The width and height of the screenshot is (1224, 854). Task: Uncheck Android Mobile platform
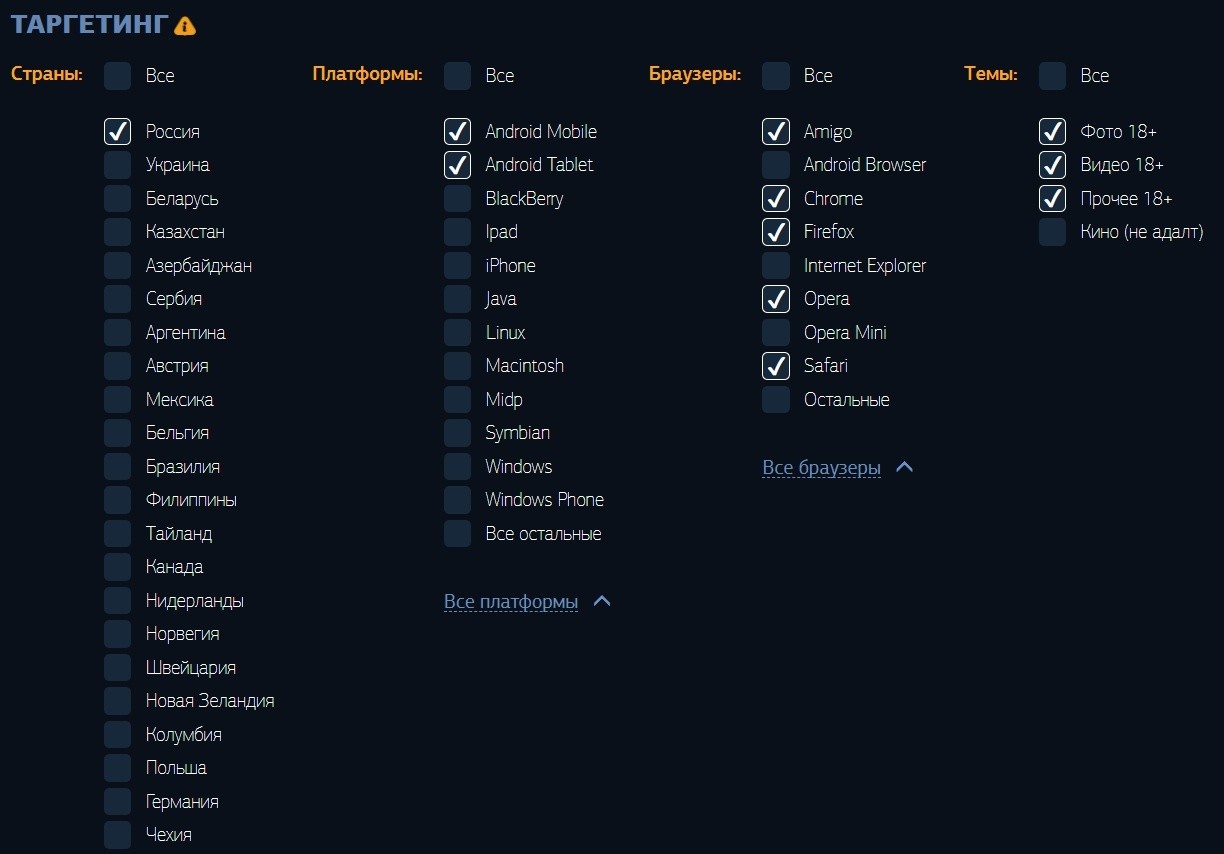pyautogui.click(x=457, y=131)
